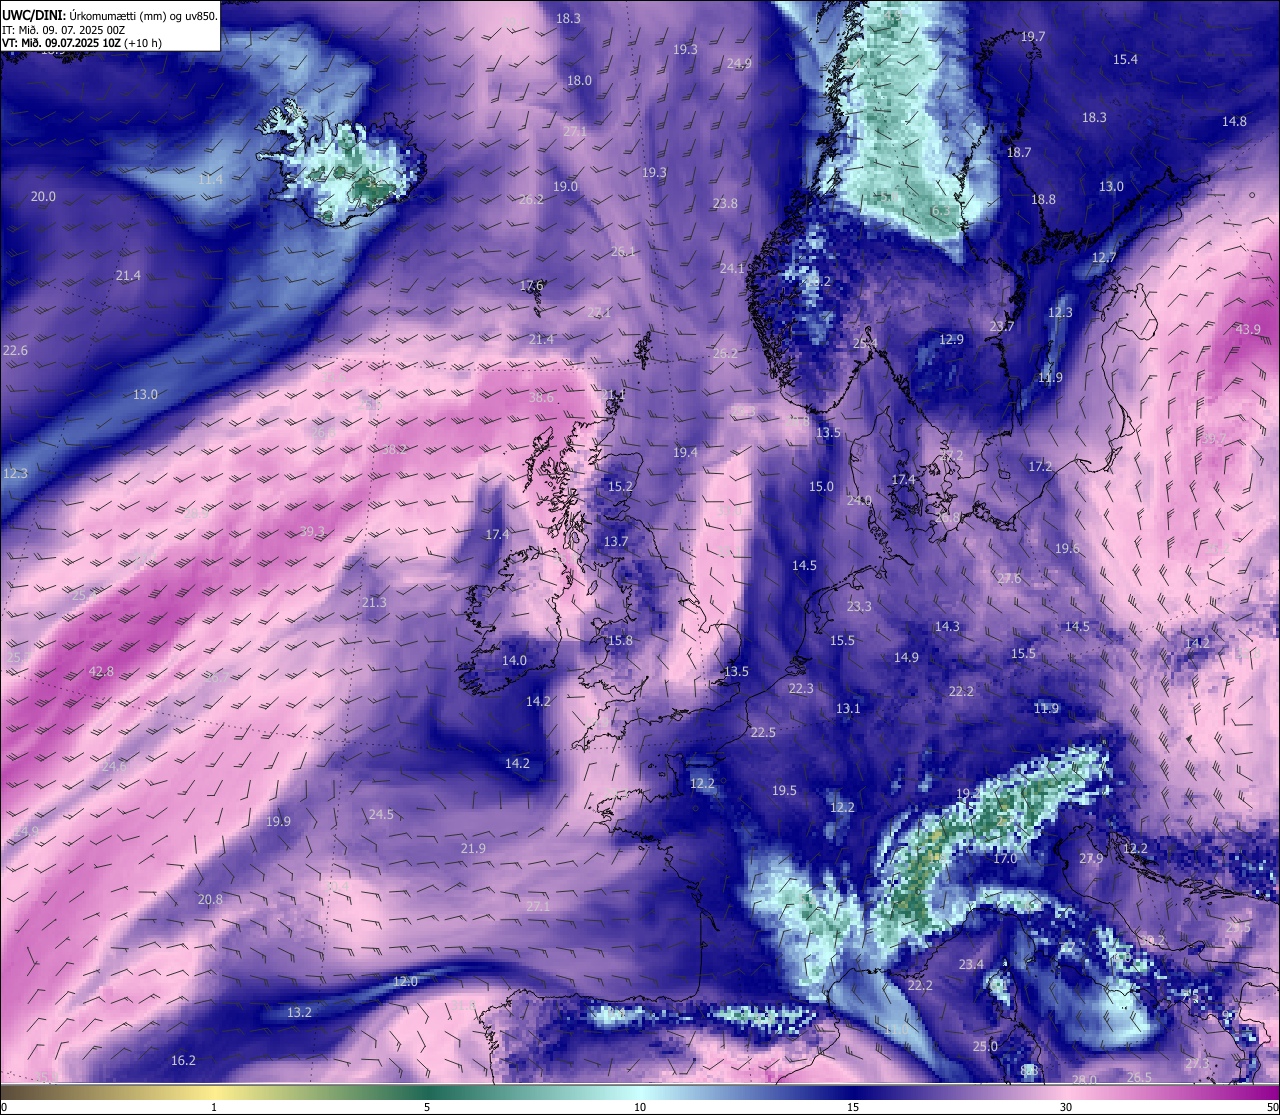Click the 20.0 value west of Iceland
This screenshot has width=1280, height=1115.
tap(43, 196)
